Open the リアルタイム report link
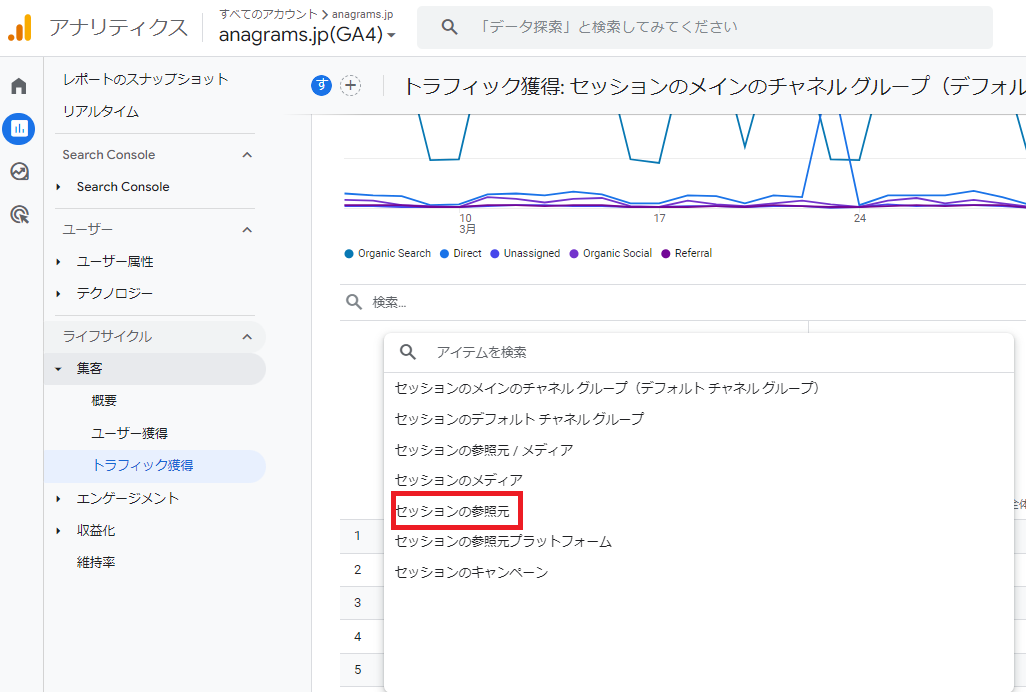Viewport: 1026px width, 692px height. pos(101,111)
